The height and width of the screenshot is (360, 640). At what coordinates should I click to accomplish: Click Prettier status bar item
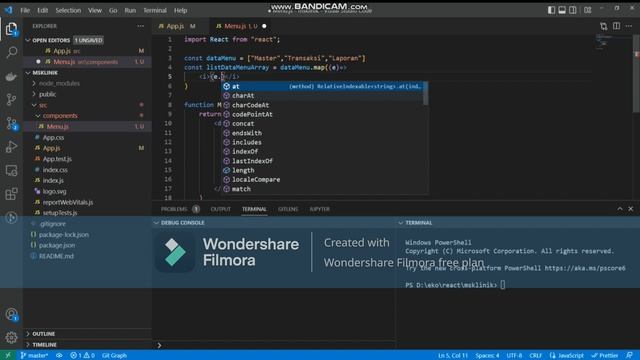click(605, 355)
